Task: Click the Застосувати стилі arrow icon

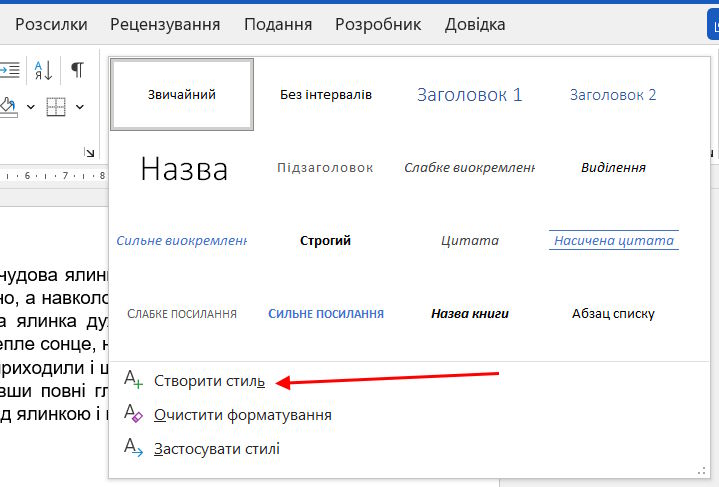Action: click(x=133, y=447)
